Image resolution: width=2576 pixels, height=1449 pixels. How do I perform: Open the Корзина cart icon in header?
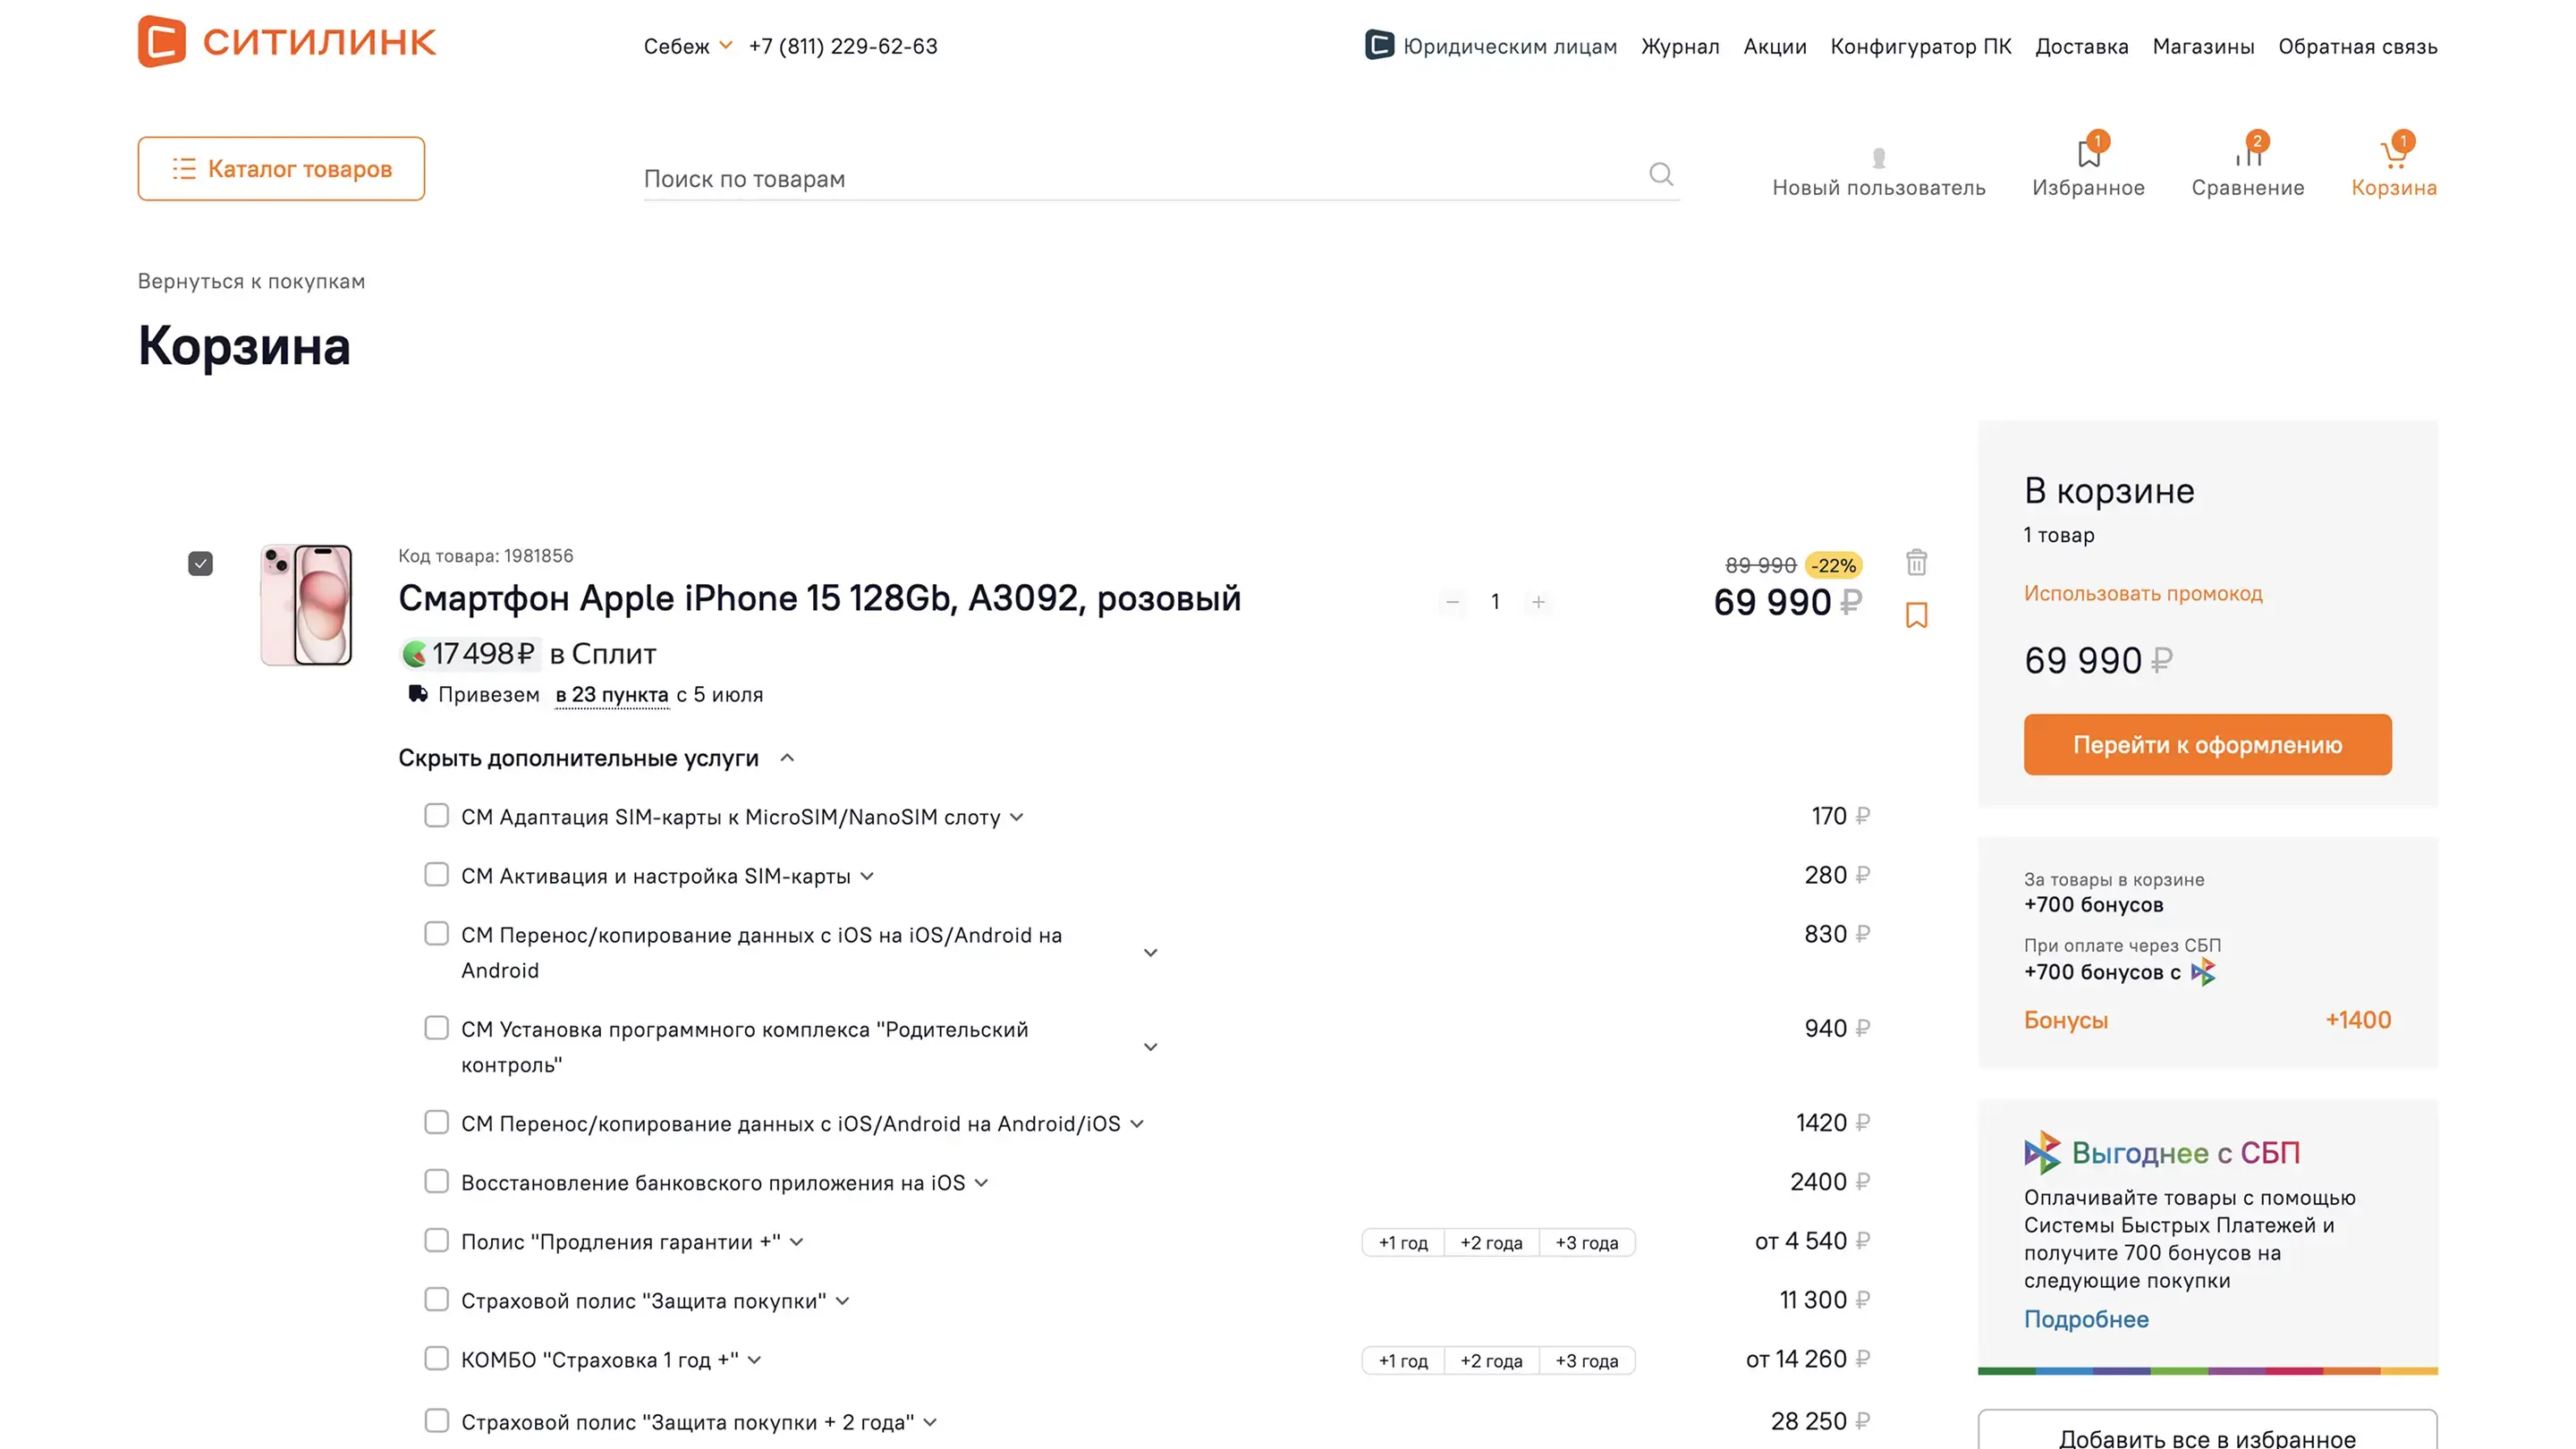pyautogui.click(x=2393, y=155)
